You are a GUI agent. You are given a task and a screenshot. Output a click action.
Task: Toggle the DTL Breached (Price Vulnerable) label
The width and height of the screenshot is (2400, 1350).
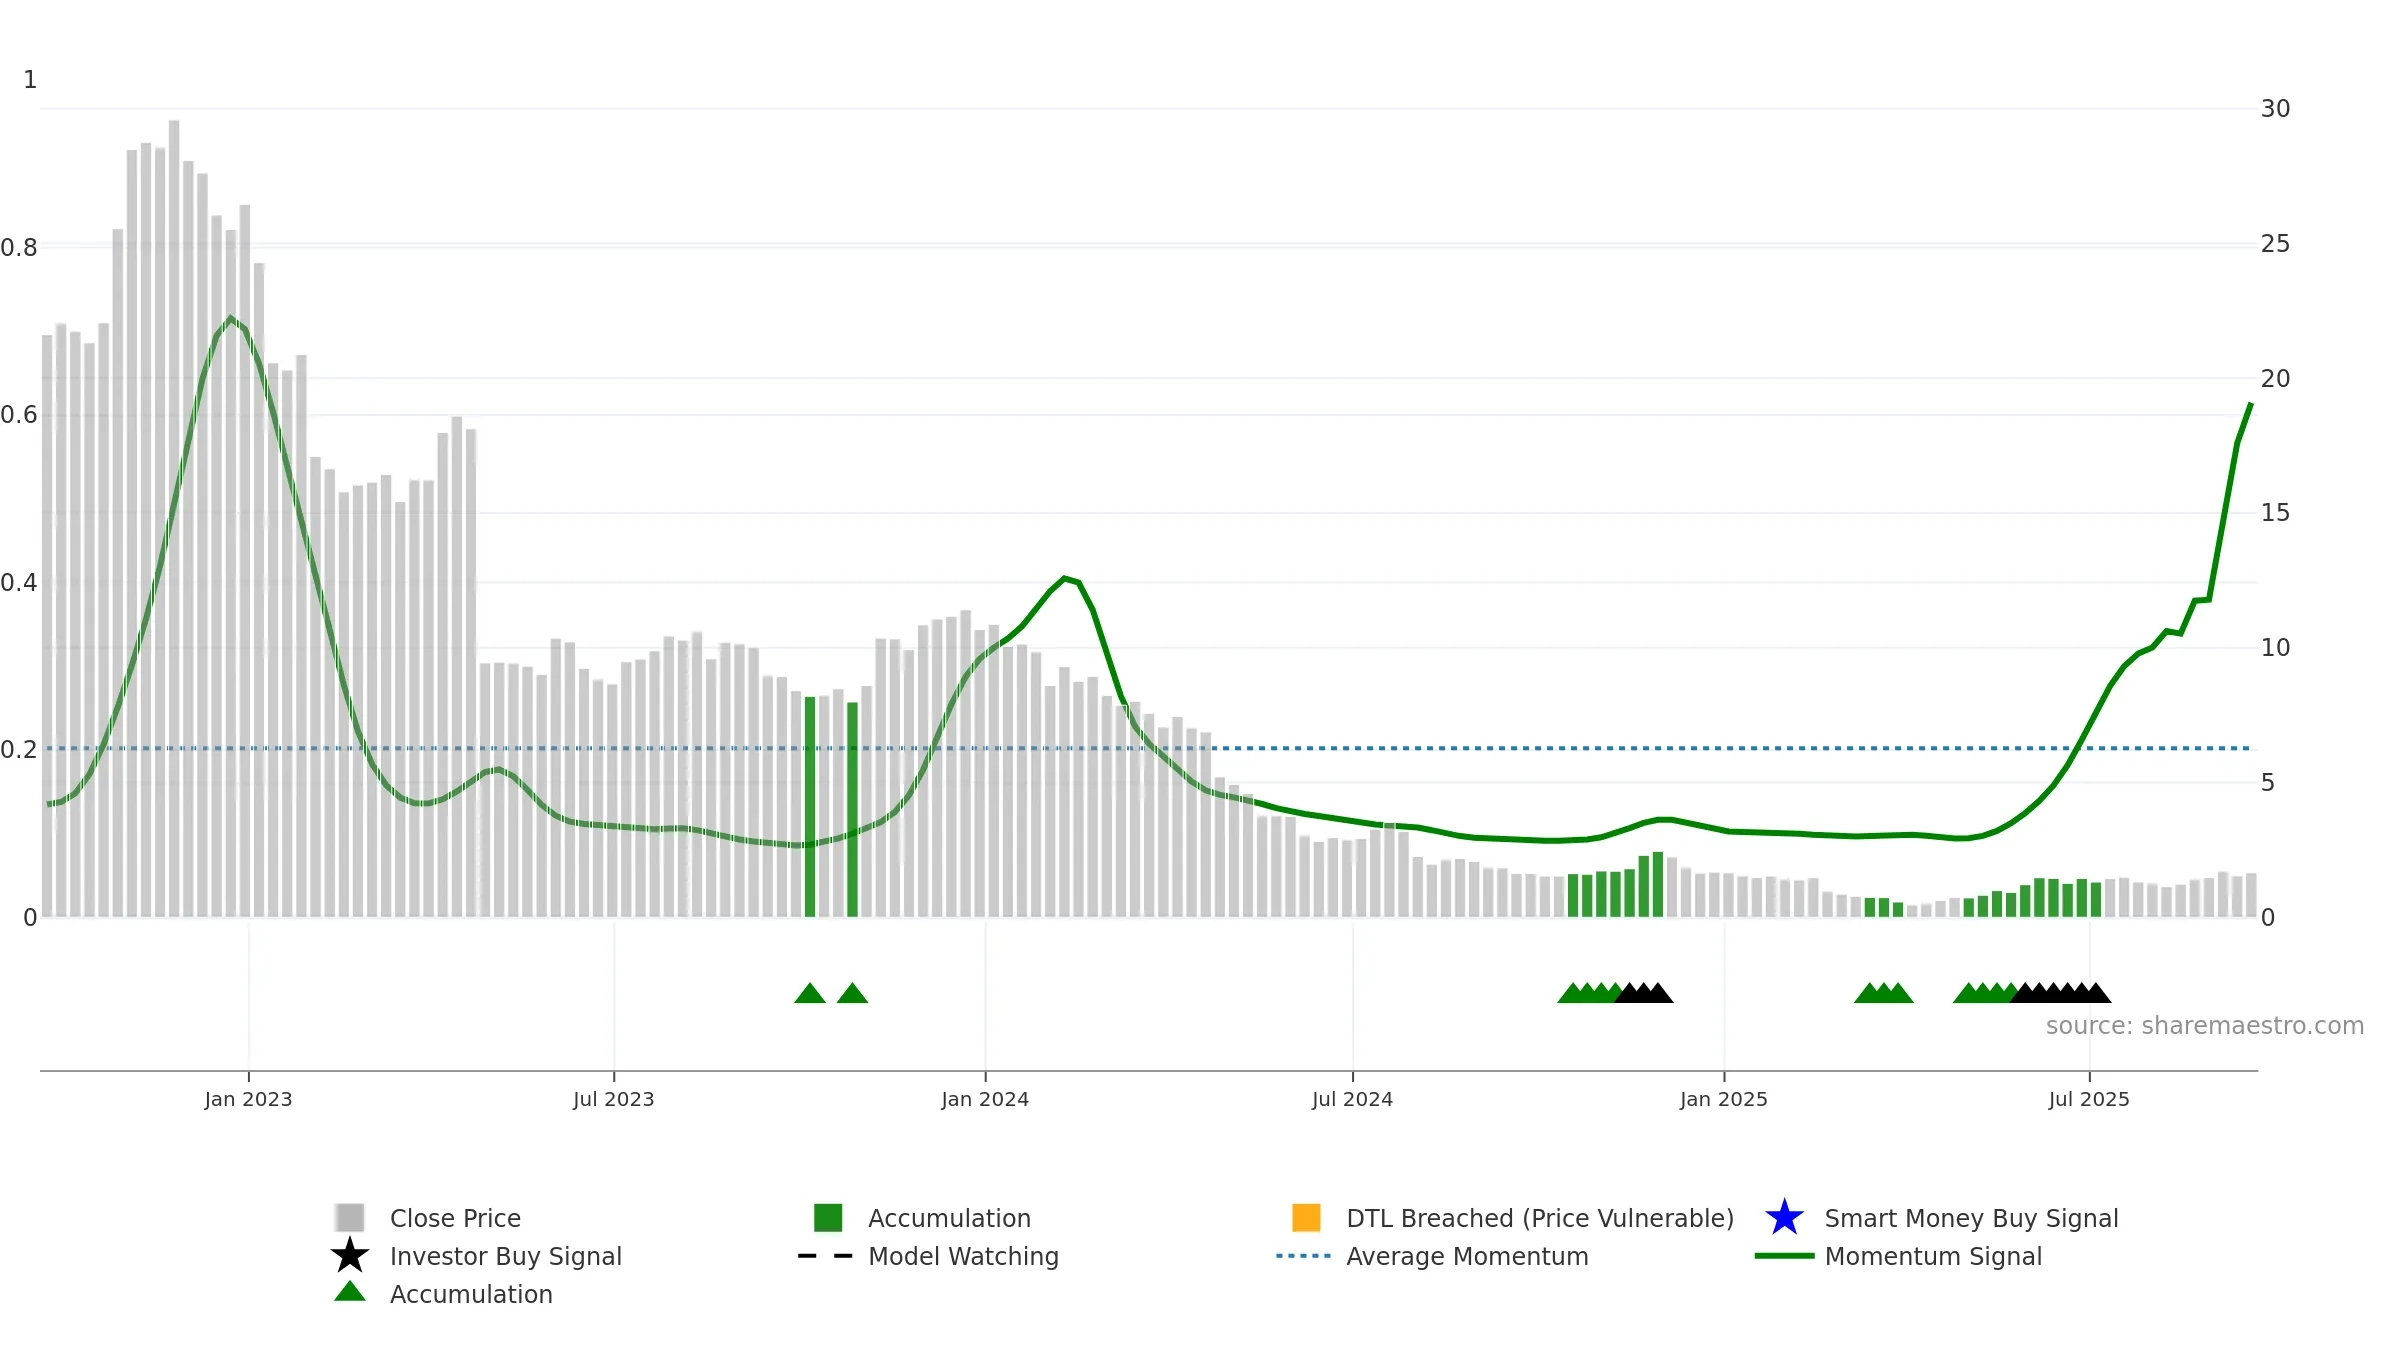point(1540,1218)
